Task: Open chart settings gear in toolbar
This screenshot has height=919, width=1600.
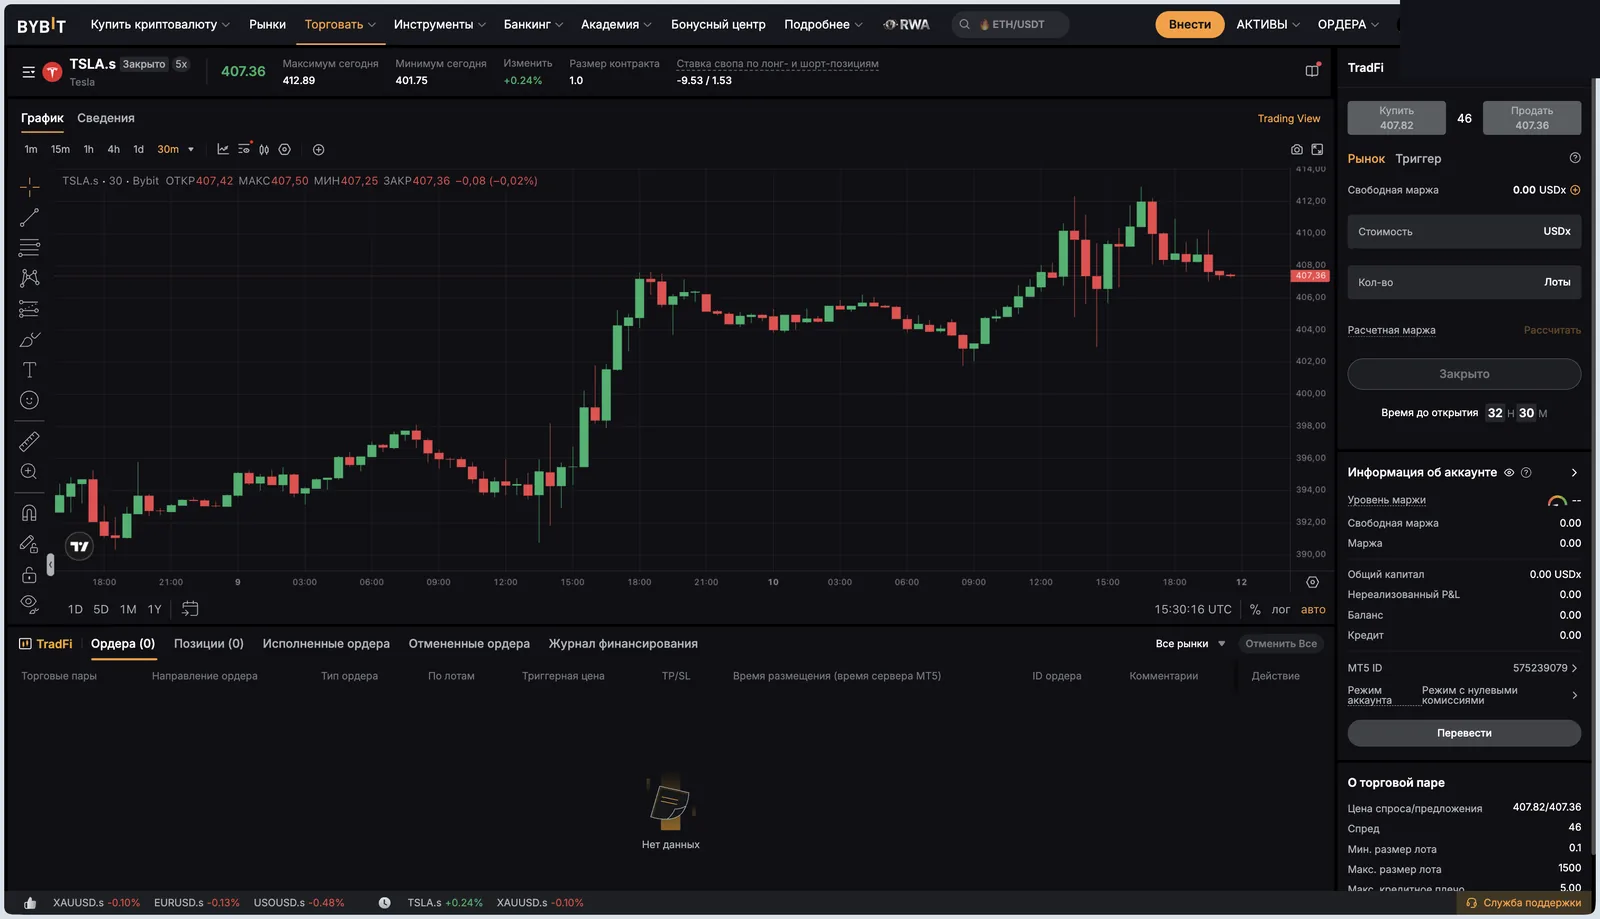Action: 285,149
